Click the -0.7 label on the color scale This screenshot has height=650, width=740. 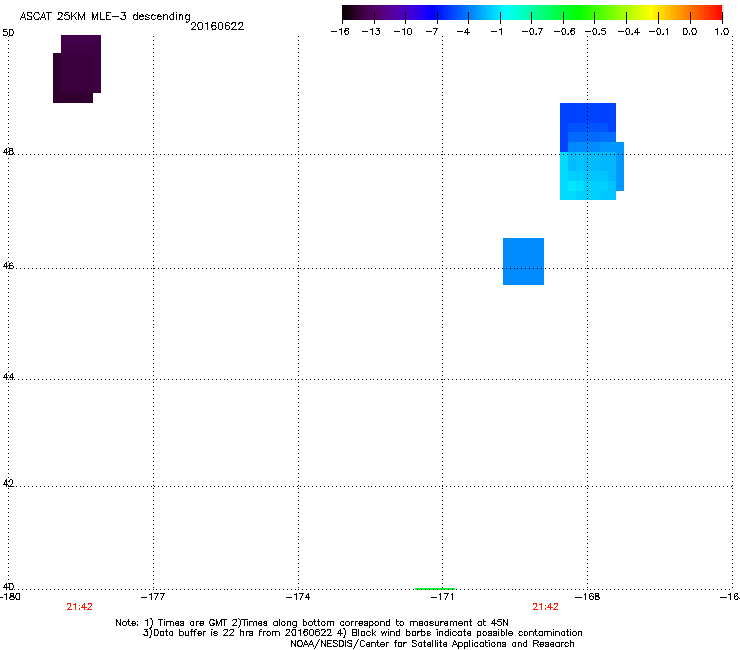tap(532, 32)
